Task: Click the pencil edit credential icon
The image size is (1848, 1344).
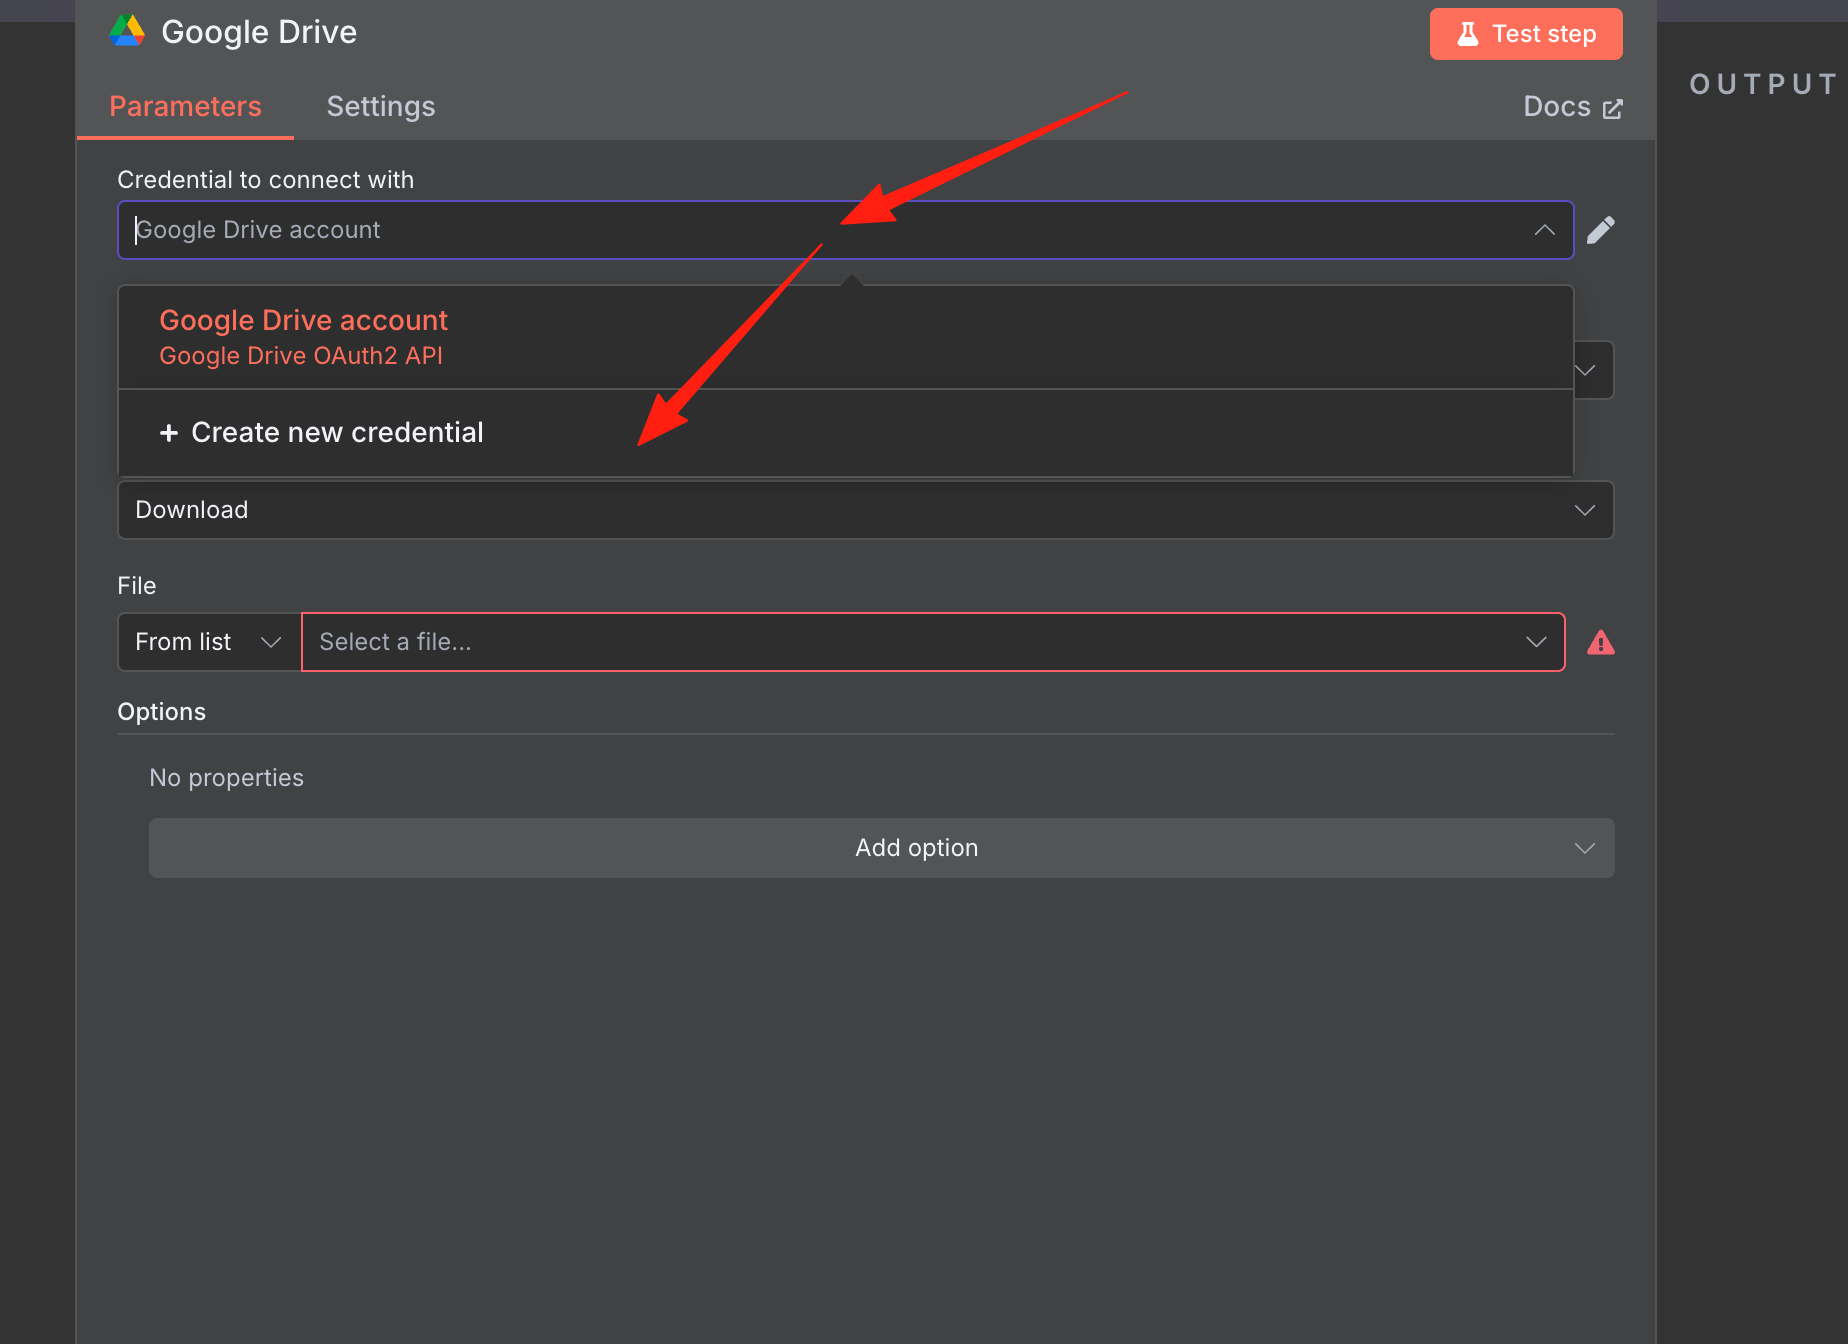Action: coord(1601,230)
